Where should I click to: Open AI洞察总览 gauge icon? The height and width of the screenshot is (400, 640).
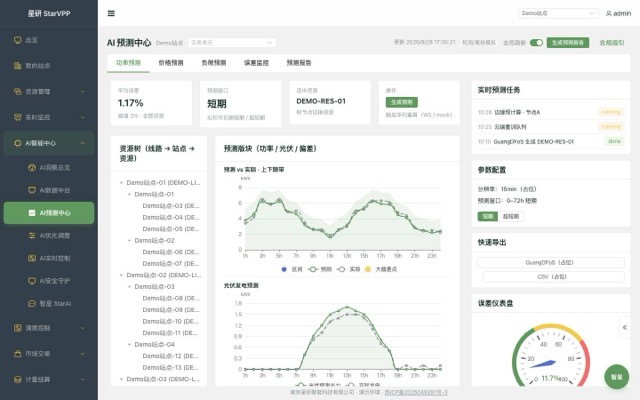[x=32, y=167]
